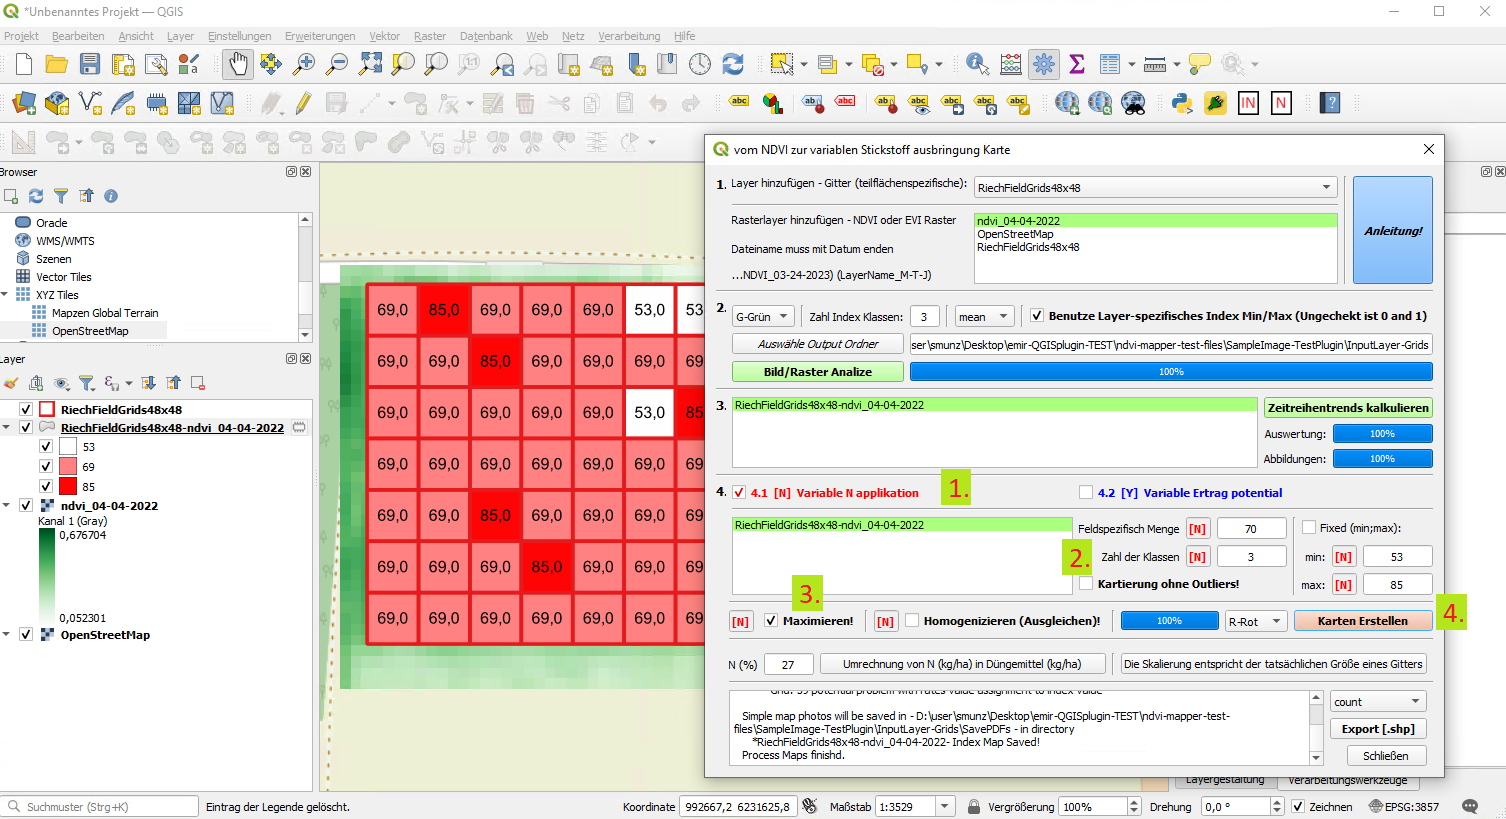Open the Show Map Tips speech bubble
Image resolution: width=1506 pixels, height=819 pixels.
click(1200, 65)
